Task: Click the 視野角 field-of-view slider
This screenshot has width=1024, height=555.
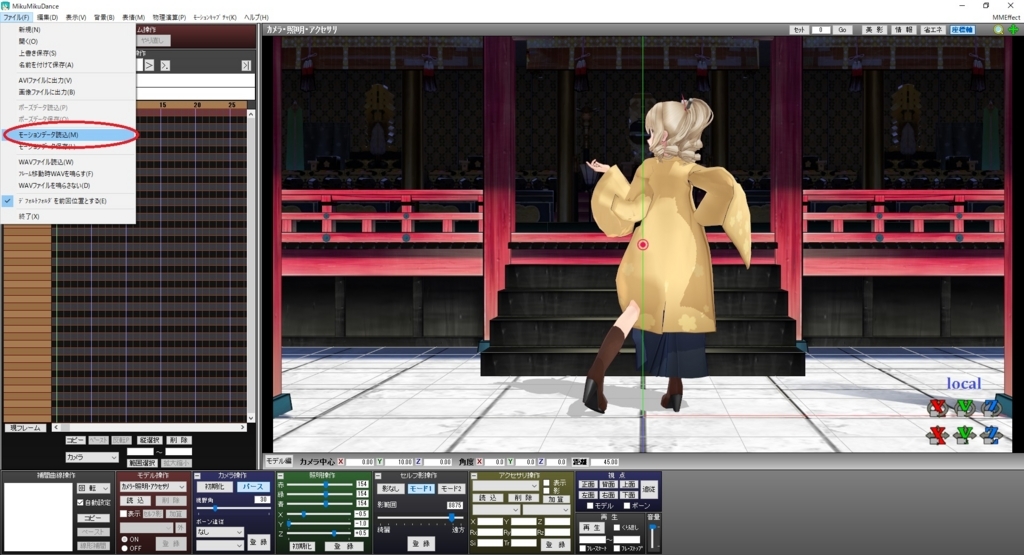Action: (x=234, y=508)
